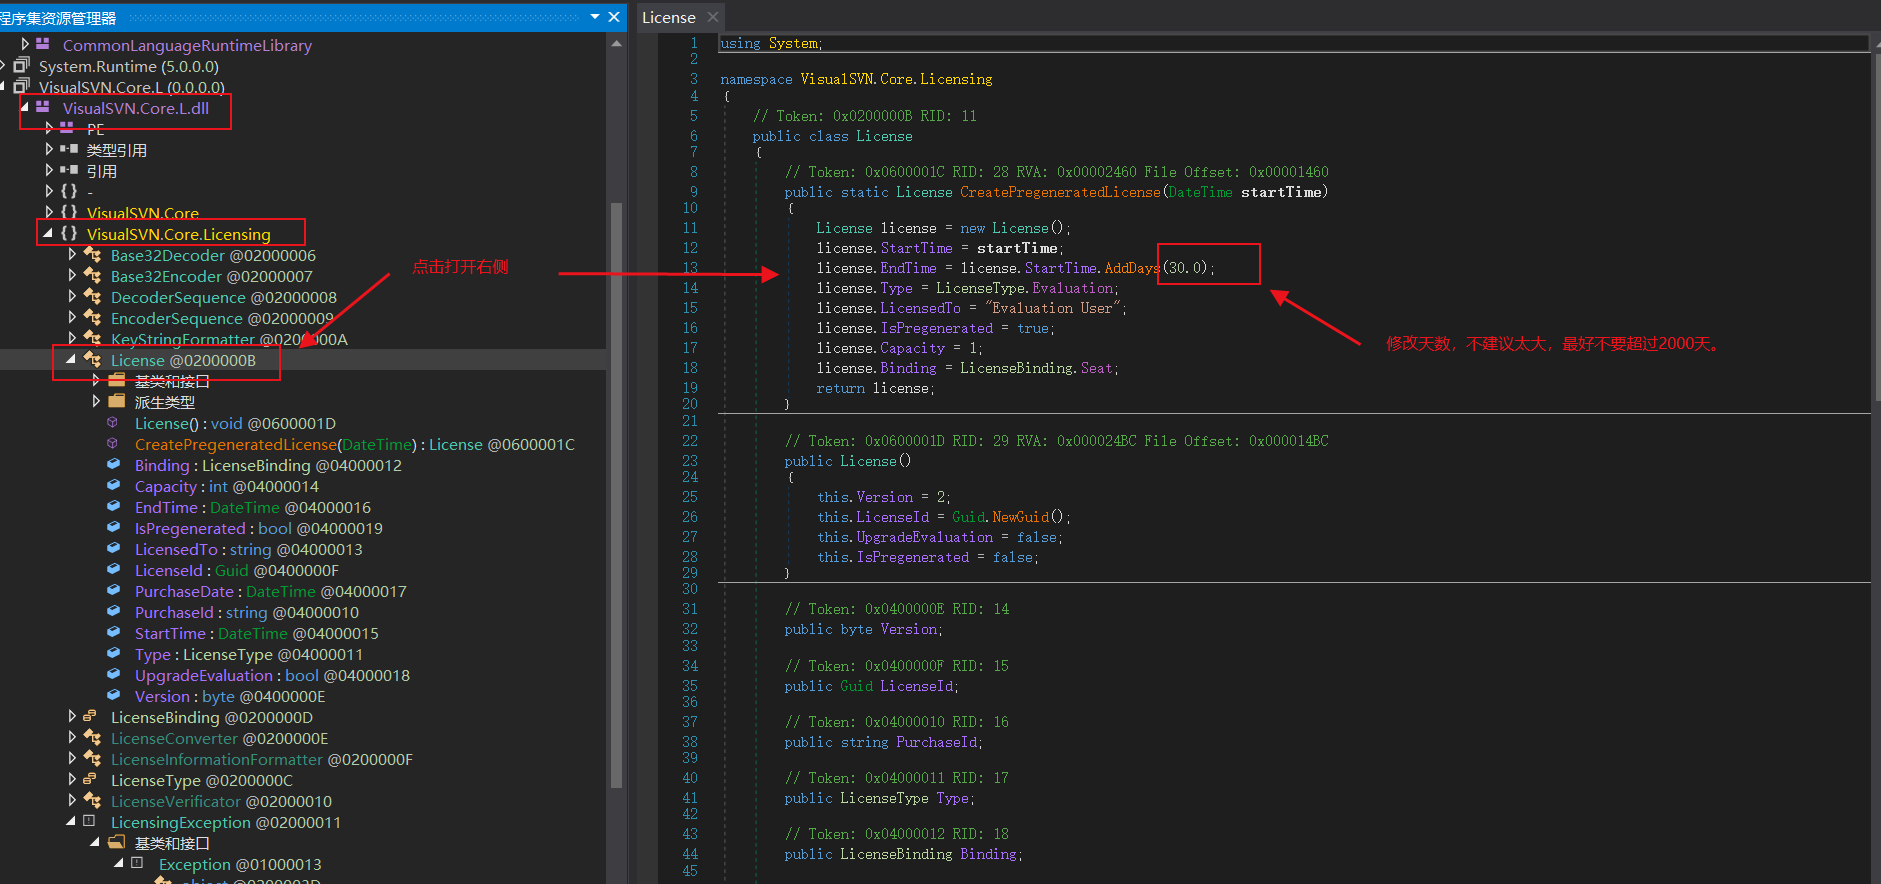
Task: Collapse the License @0200000B class node
Action: tap(71, 359)
